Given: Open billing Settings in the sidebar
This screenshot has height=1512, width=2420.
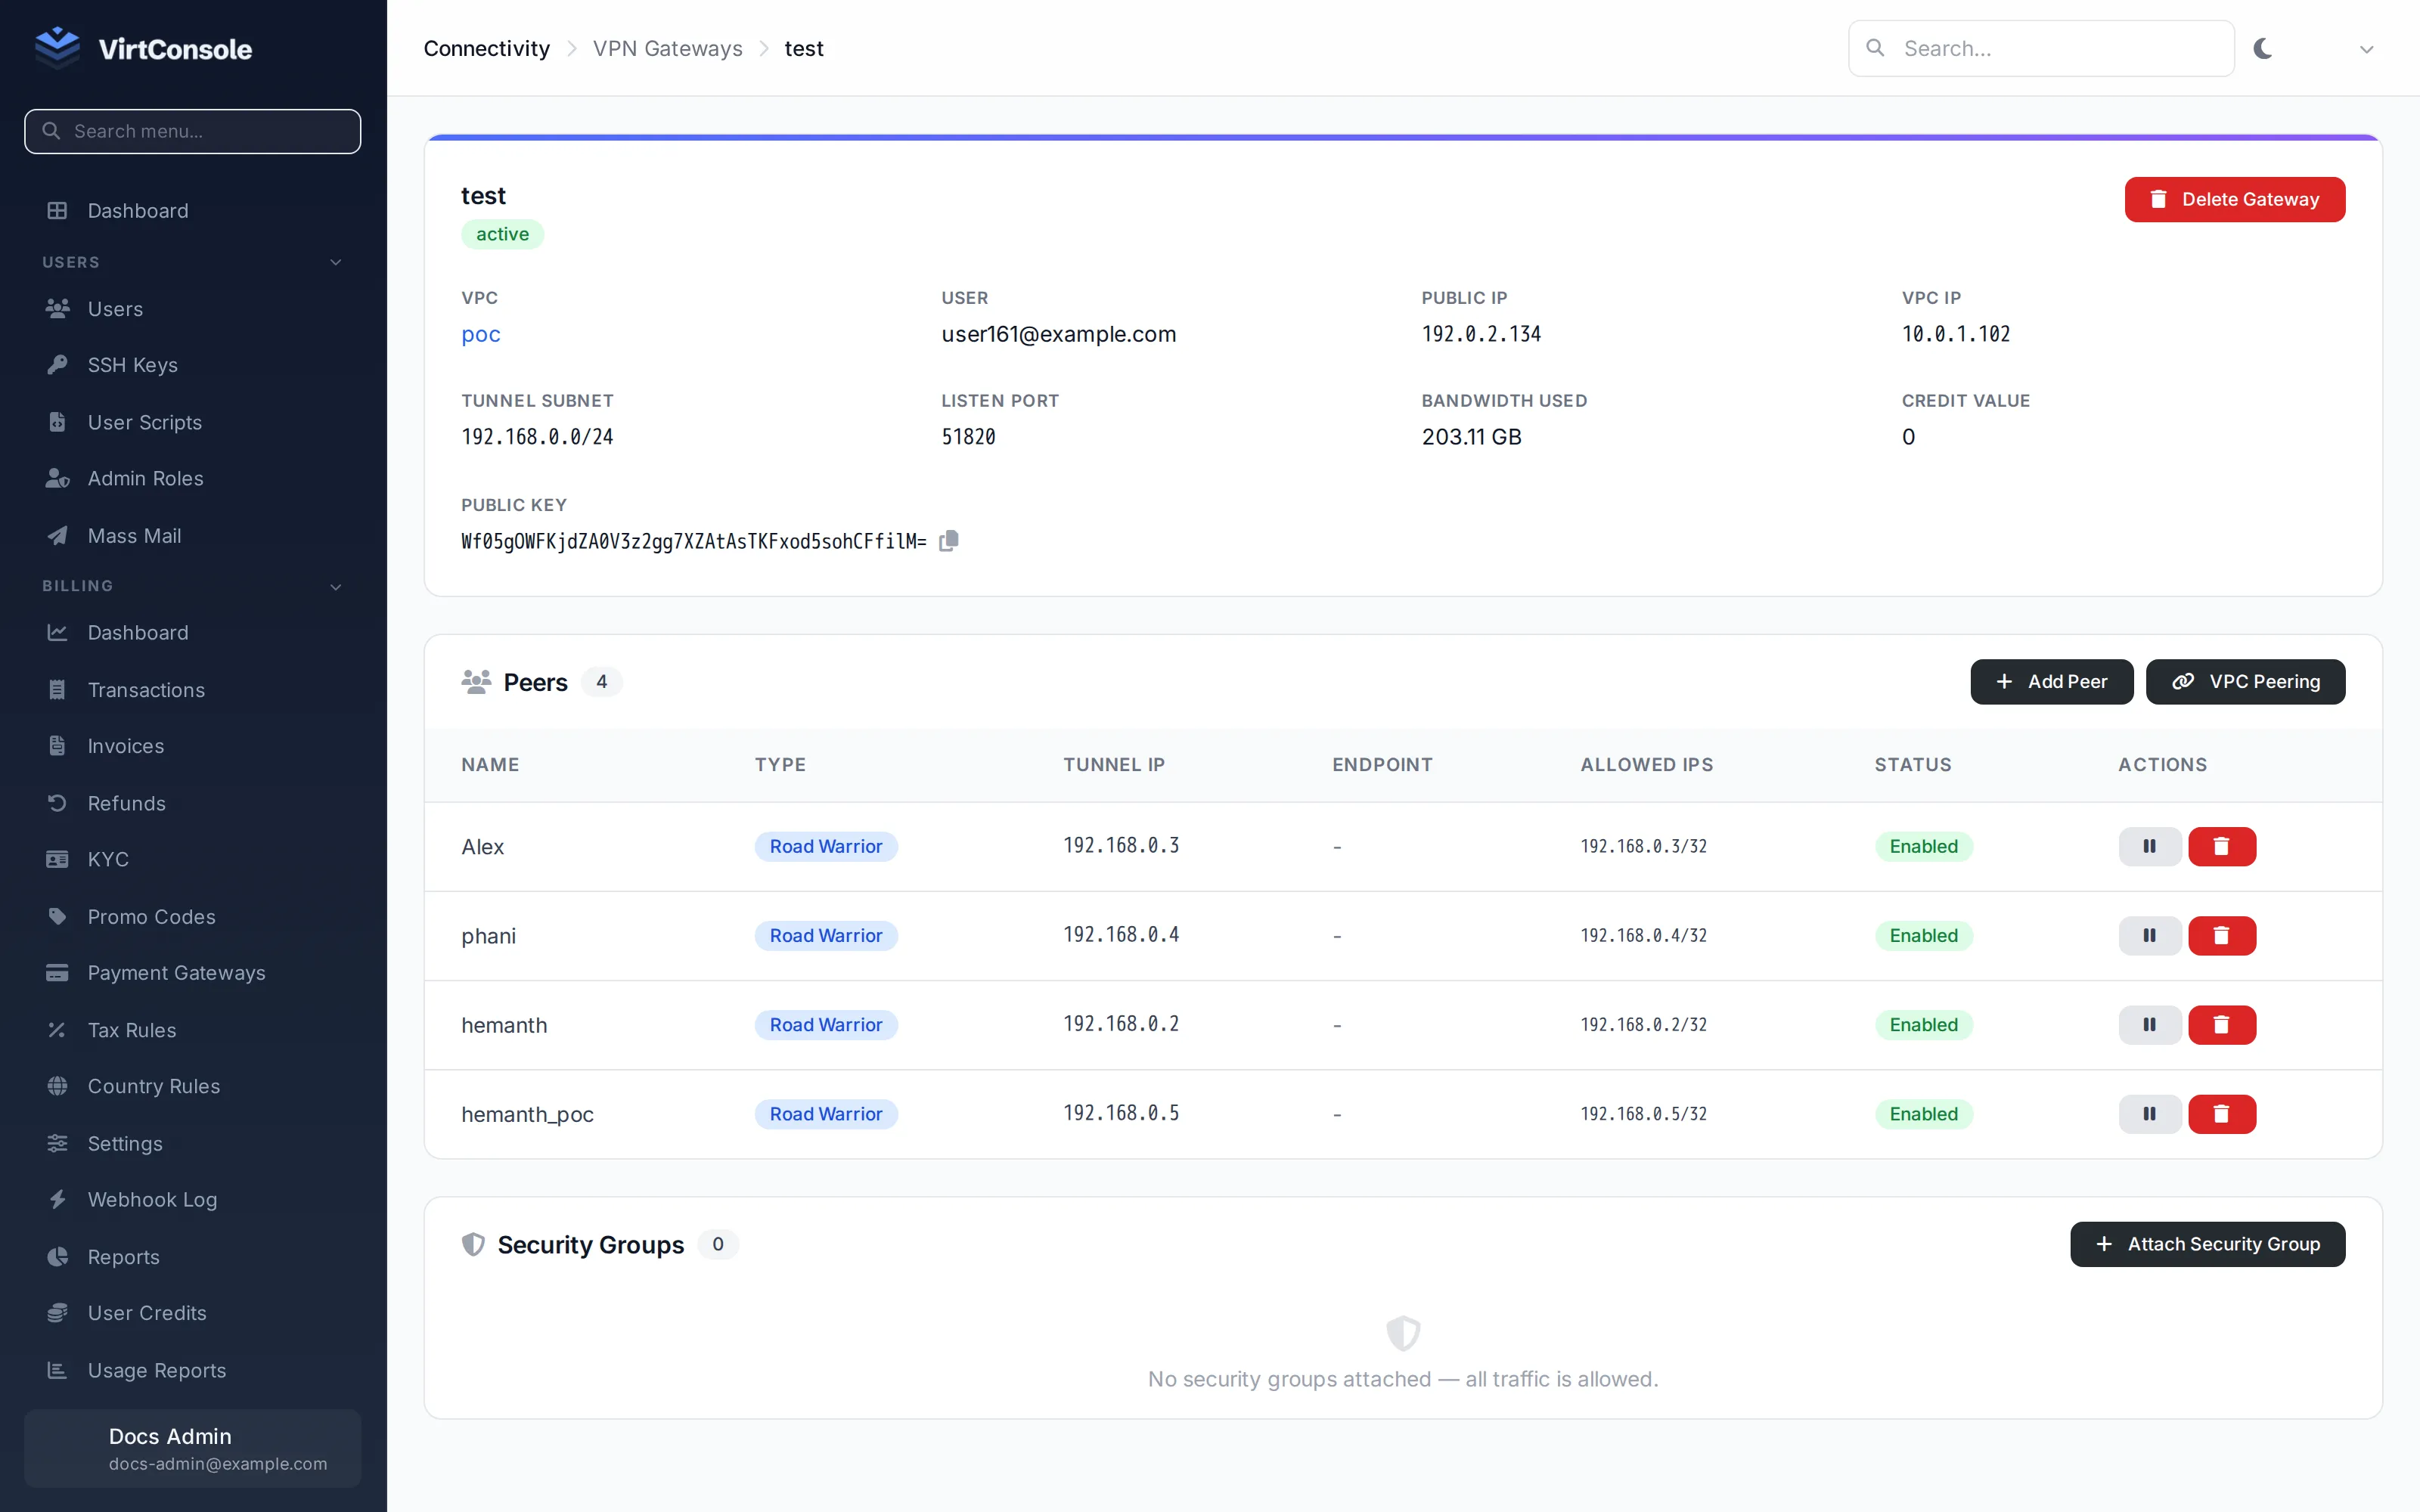Looking at the screenshot, I should (x=193, y=1143).
